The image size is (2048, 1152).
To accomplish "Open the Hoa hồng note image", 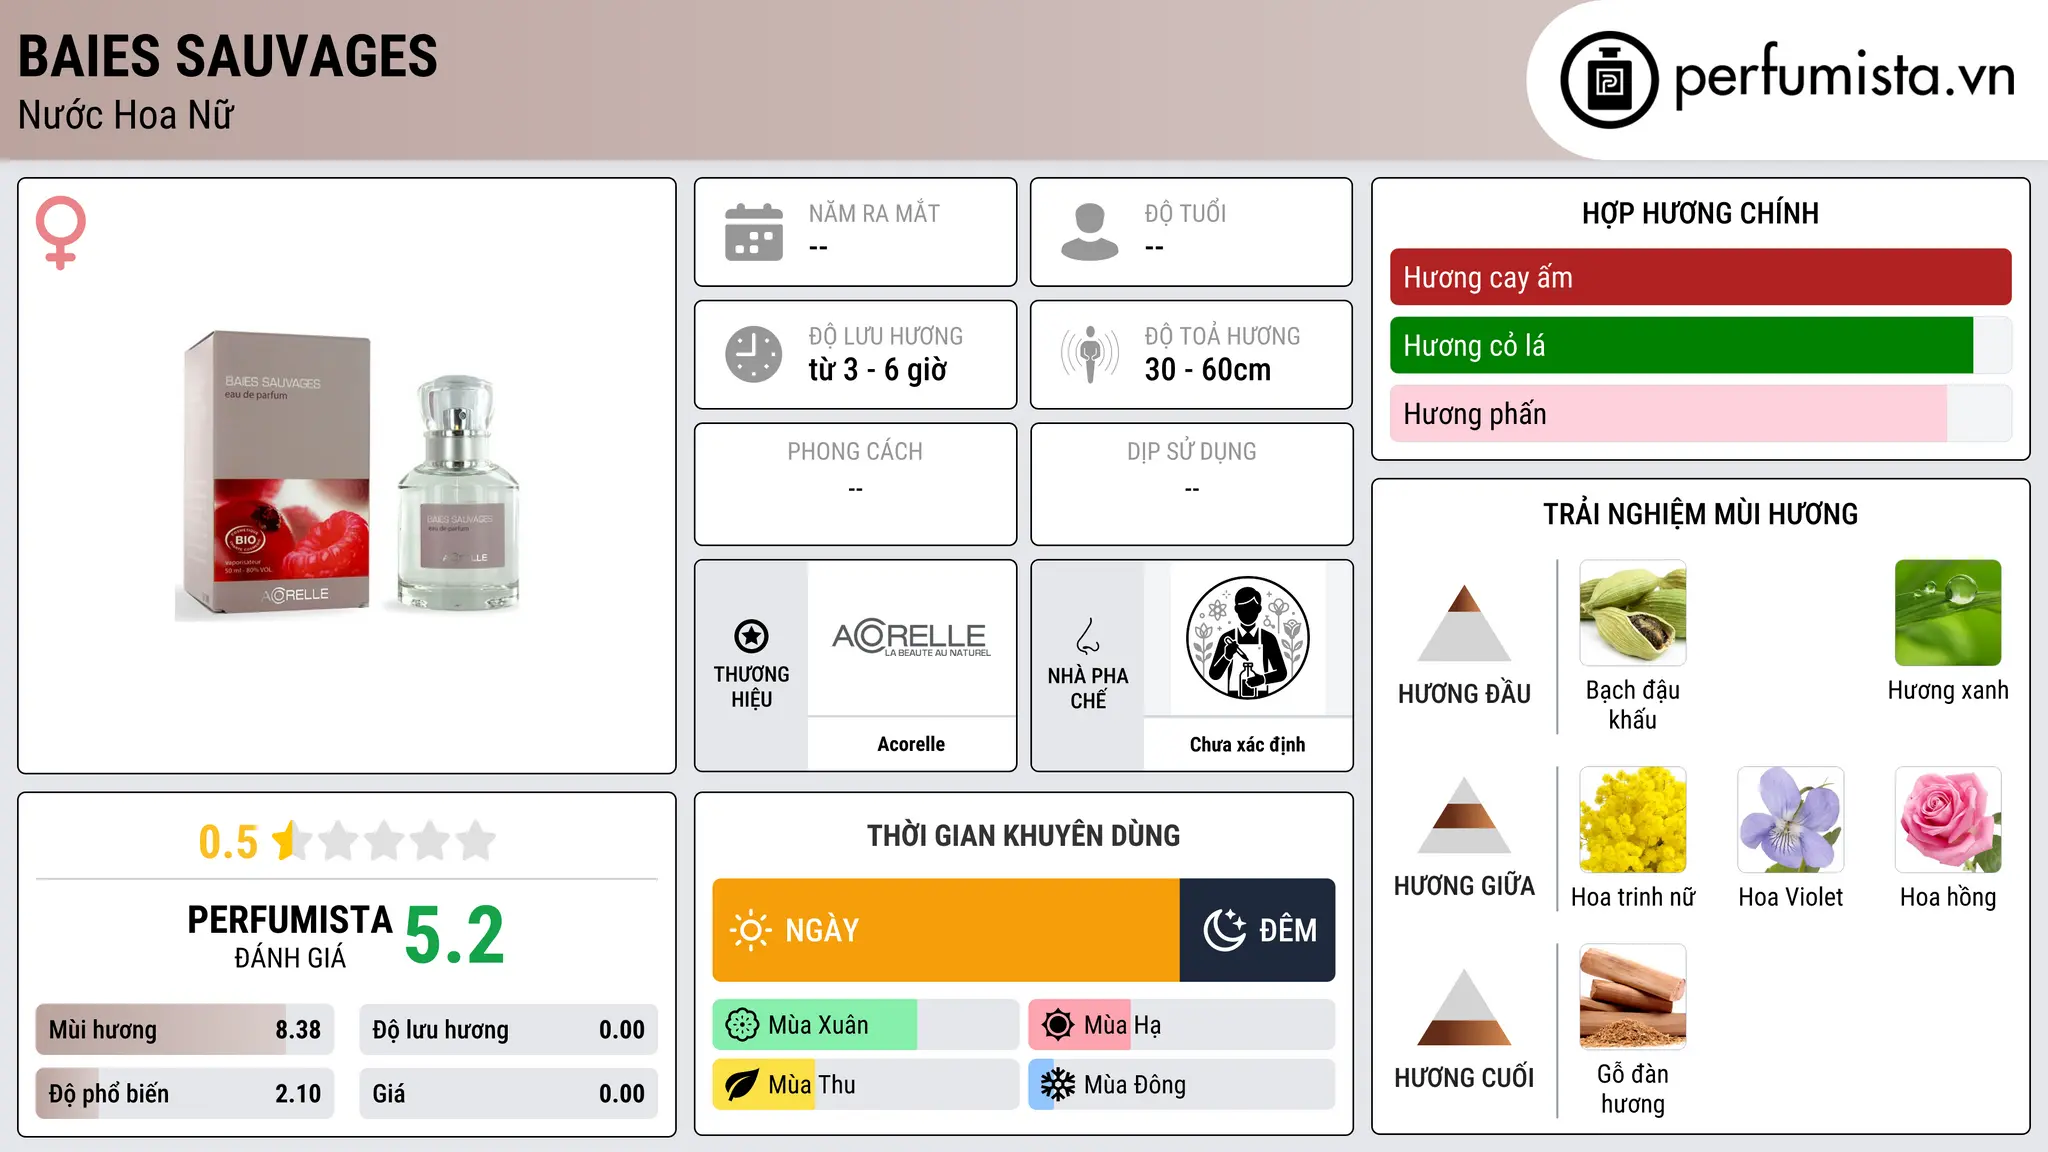I will click(1948, 820).
